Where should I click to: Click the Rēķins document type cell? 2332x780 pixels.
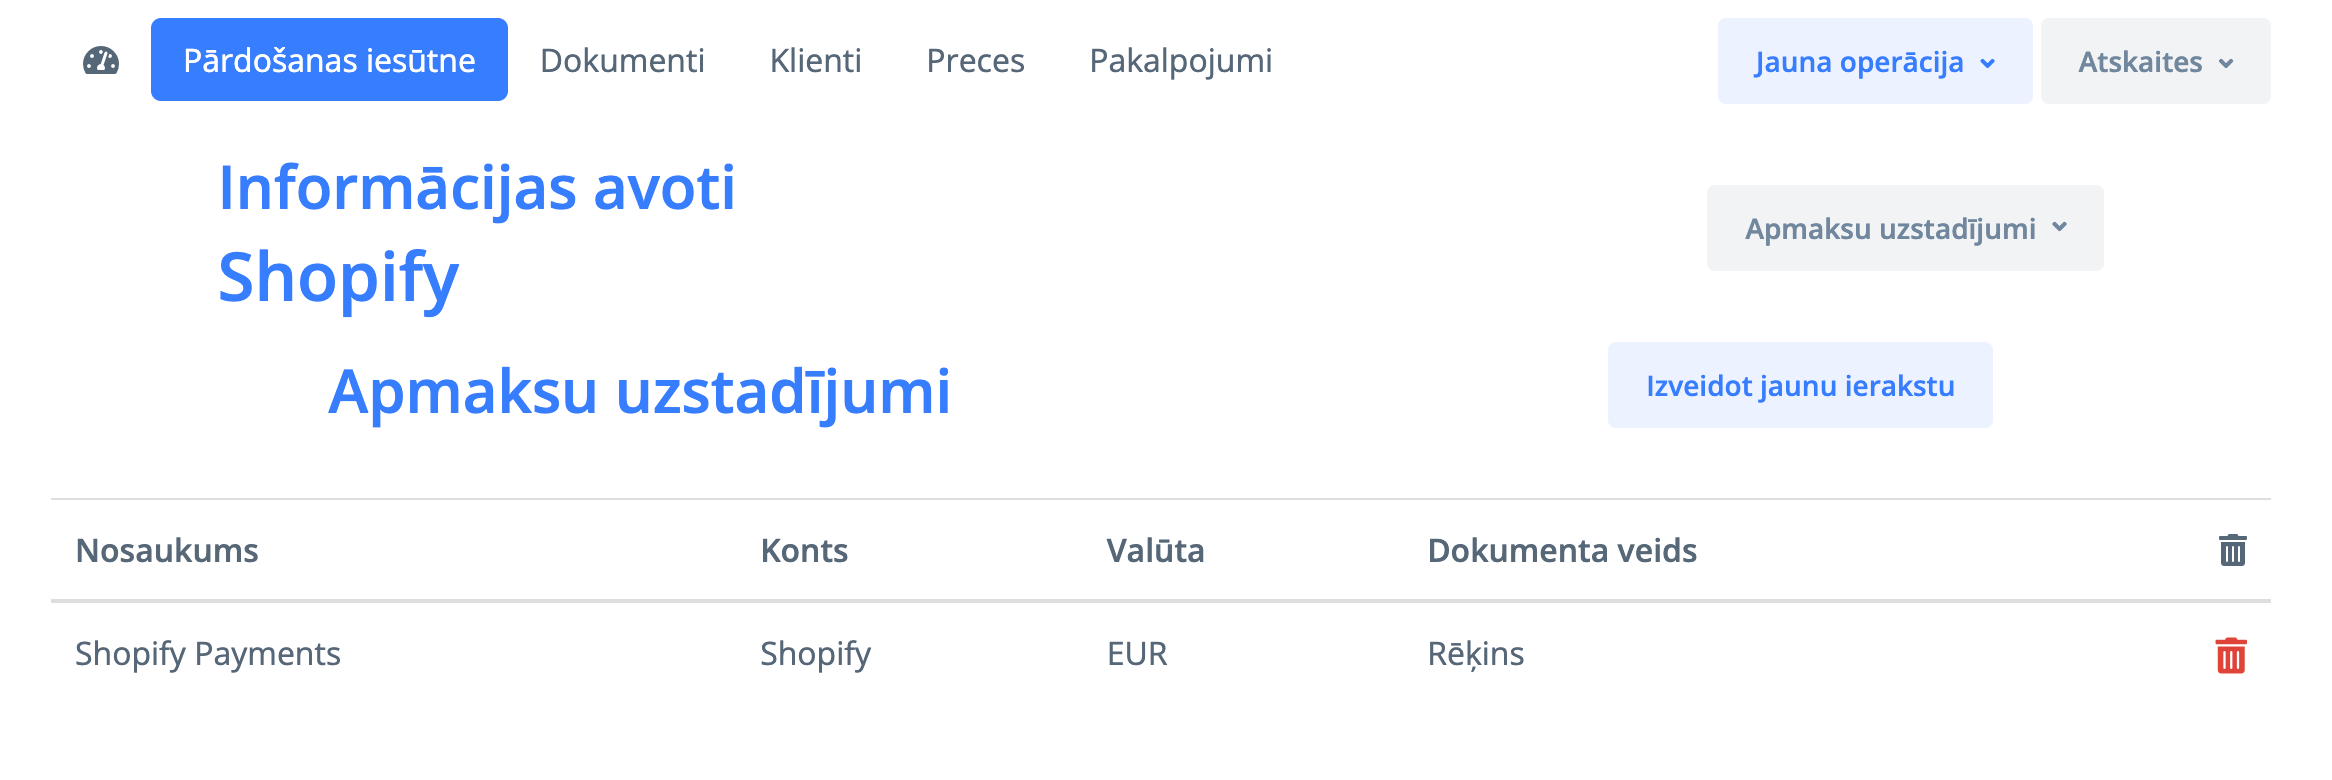pyautogui.click(x=1475, y=654)
